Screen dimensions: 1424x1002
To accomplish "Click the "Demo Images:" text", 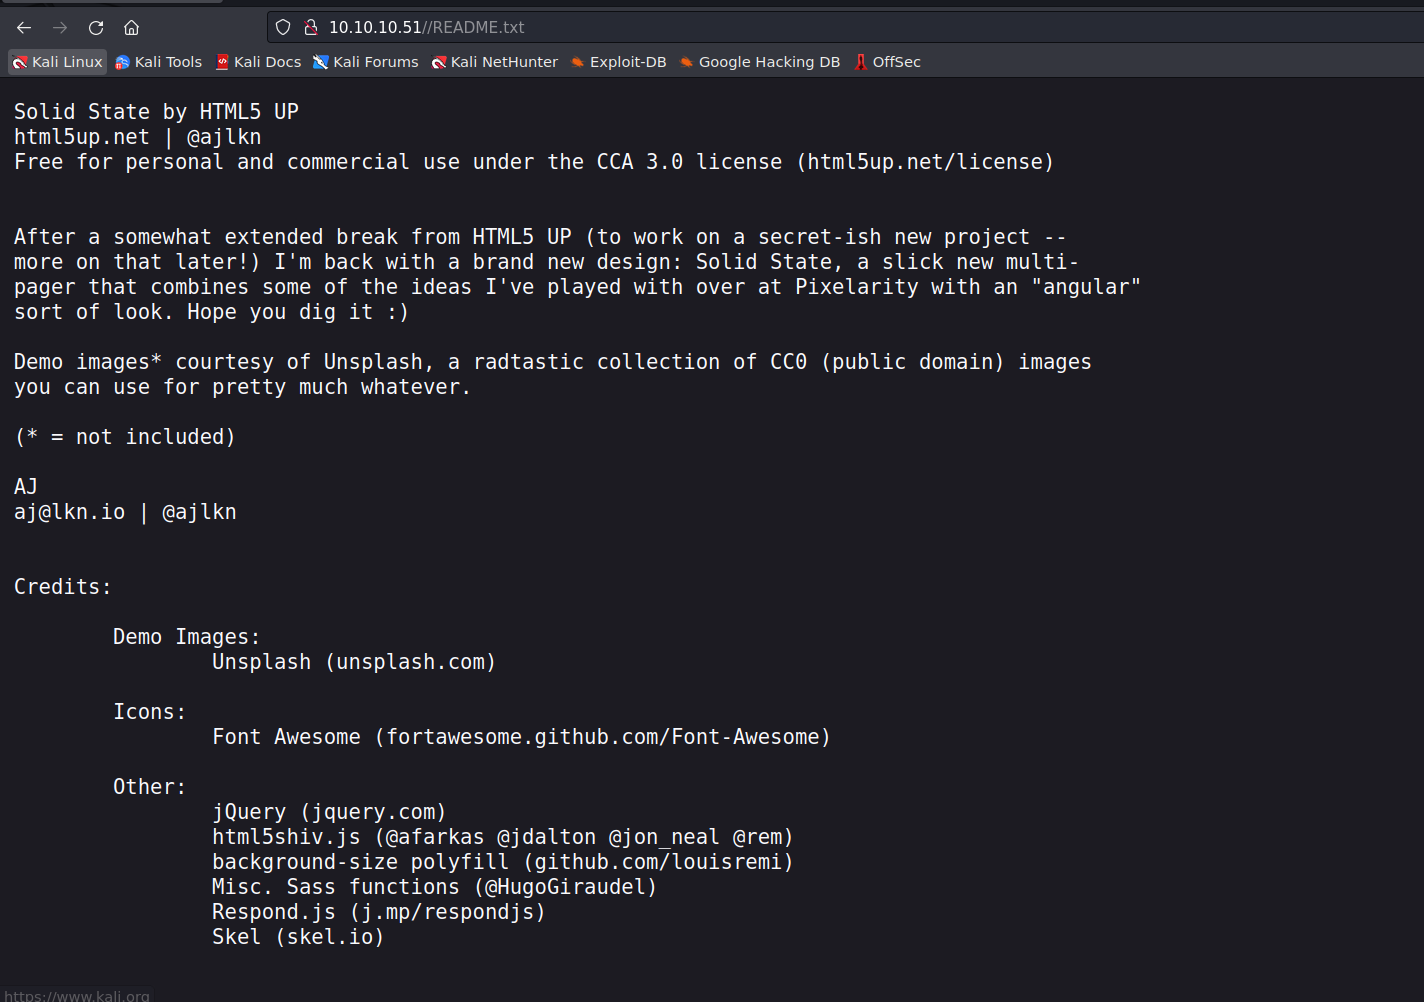I will tap(187, 637).
